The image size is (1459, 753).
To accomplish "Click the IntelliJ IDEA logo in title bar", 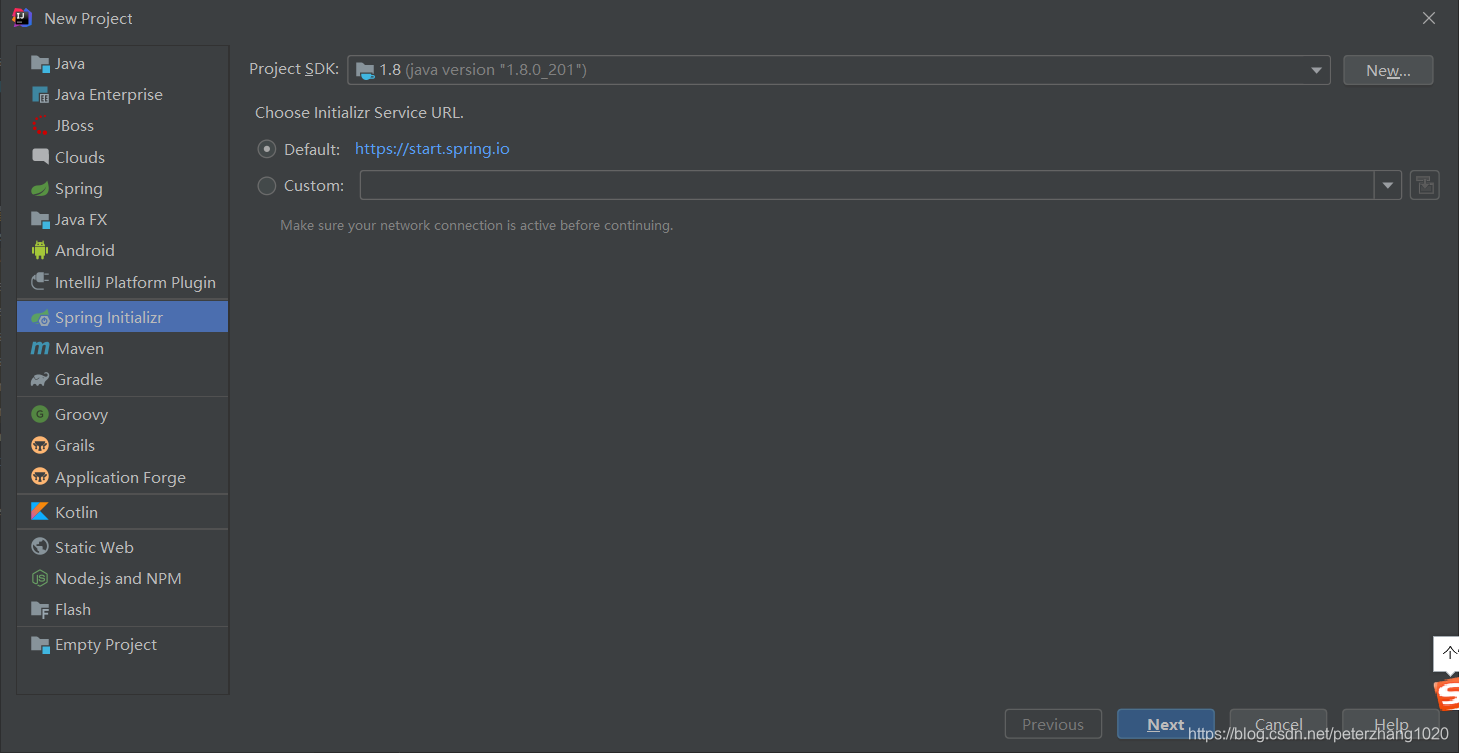I will pyautogui.click(x=22, y=18).
